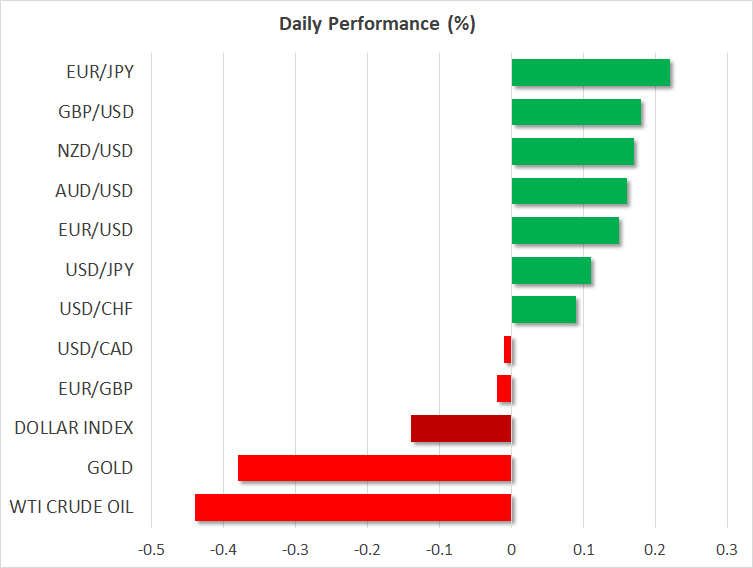
Task: Select the EUR/JPY category label
Action: pos(101,73)
